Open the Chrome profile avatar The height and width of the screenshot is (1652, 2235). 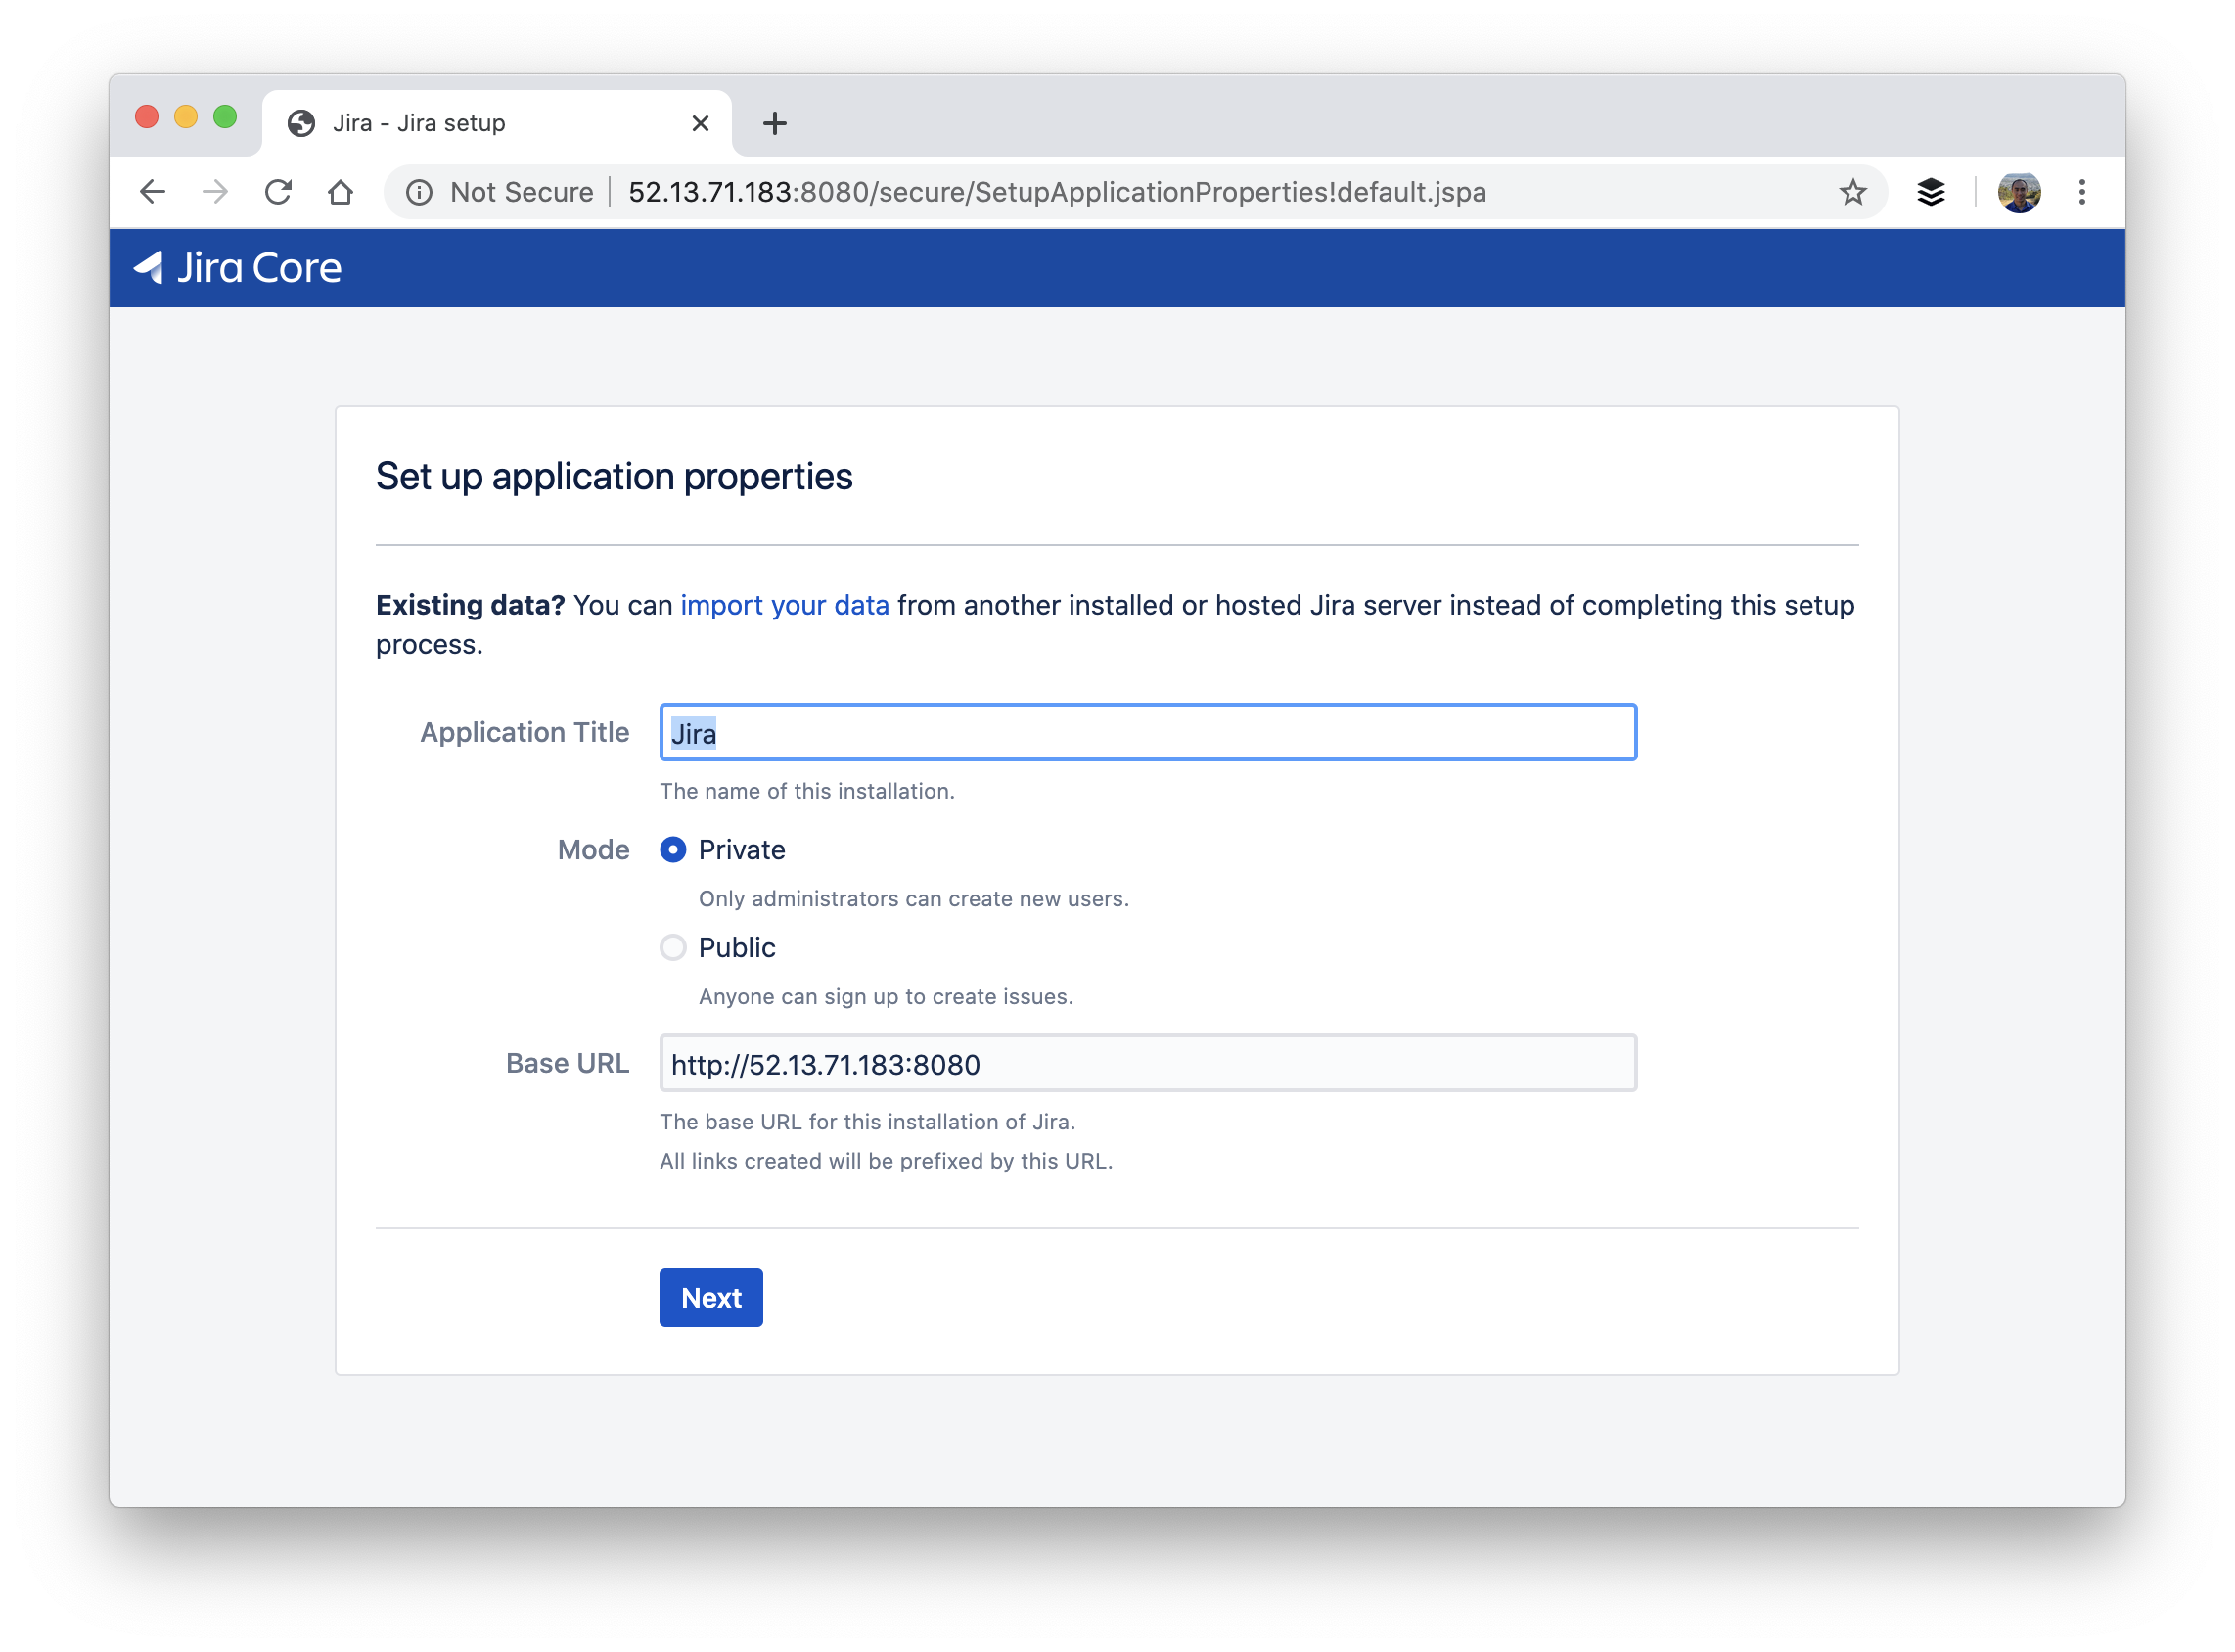tap(2019, 192)
